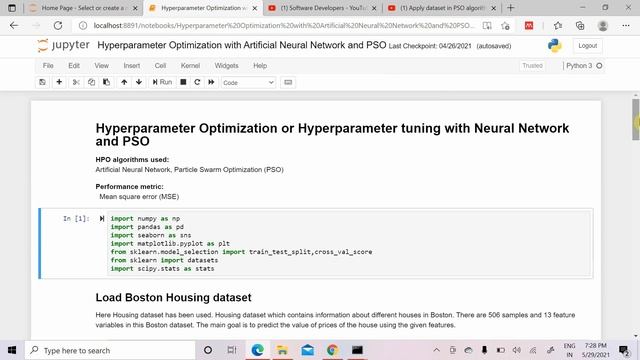
Task: Open browser settings and more menu
Action: (x=626, y=26)
